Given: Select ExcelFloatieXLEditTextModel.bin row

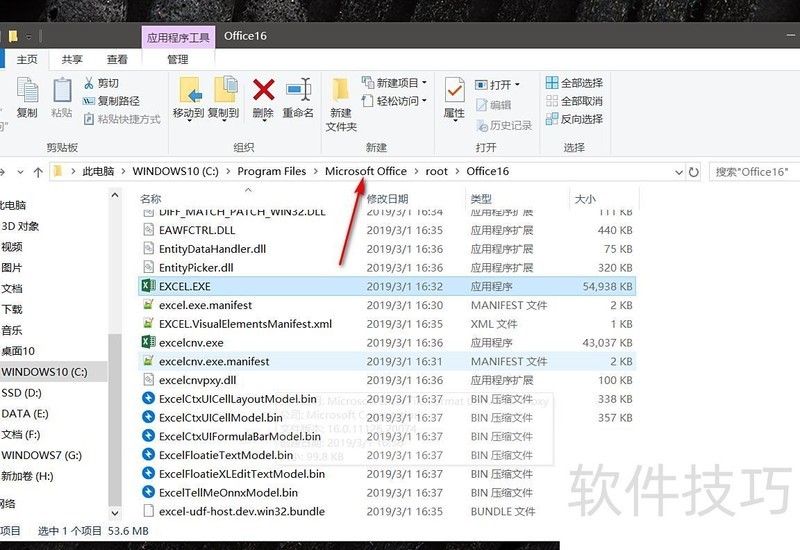Looking at the screenshot, I should 387,473.
